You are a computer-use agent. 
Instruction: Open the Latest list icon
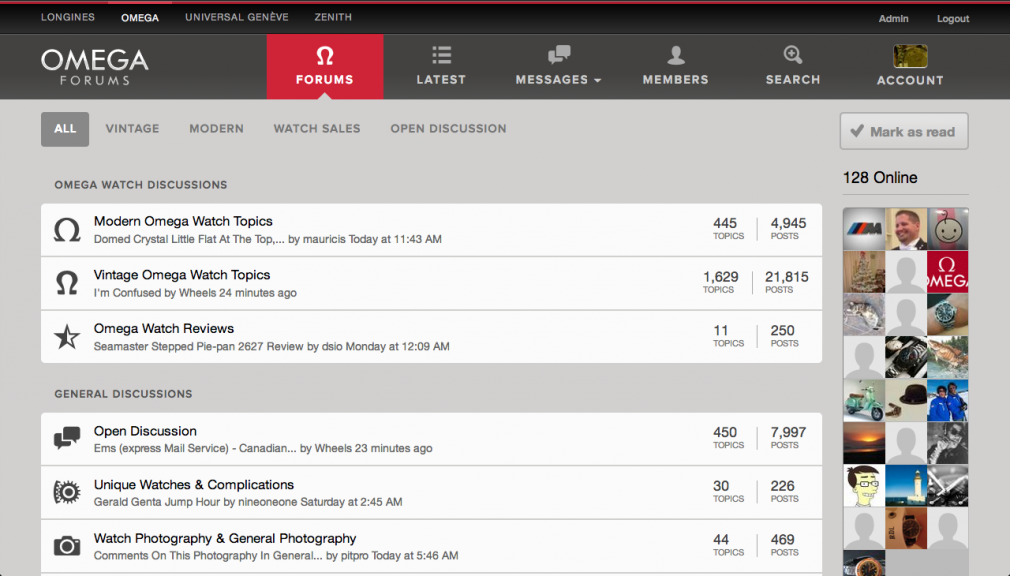point(441,55)
